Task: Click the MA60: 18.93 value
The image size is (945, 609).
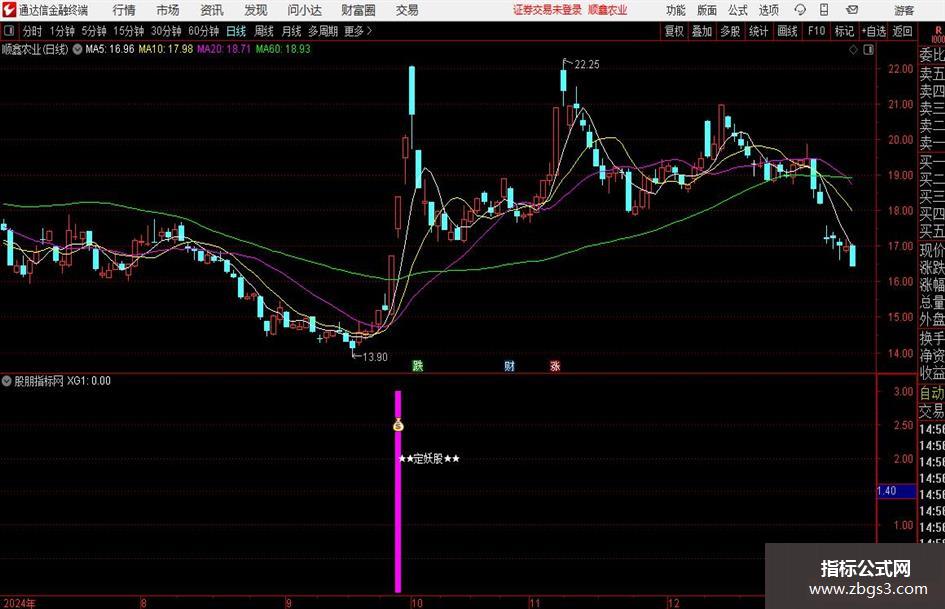Action: [283, 49]
